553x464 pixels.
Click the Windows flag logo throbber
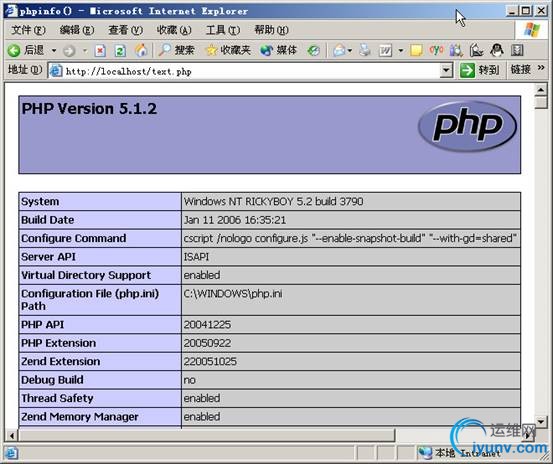(x=532, y=30)
